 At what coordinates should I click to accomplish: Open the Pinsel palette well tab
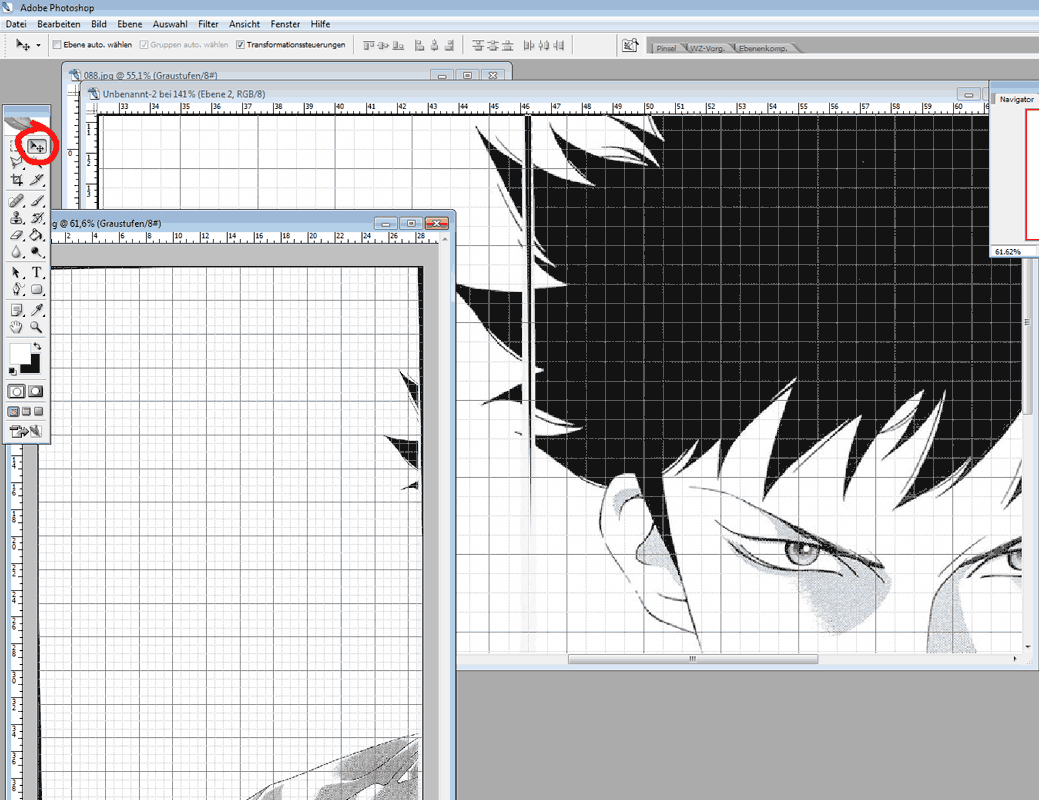[666, 48]
